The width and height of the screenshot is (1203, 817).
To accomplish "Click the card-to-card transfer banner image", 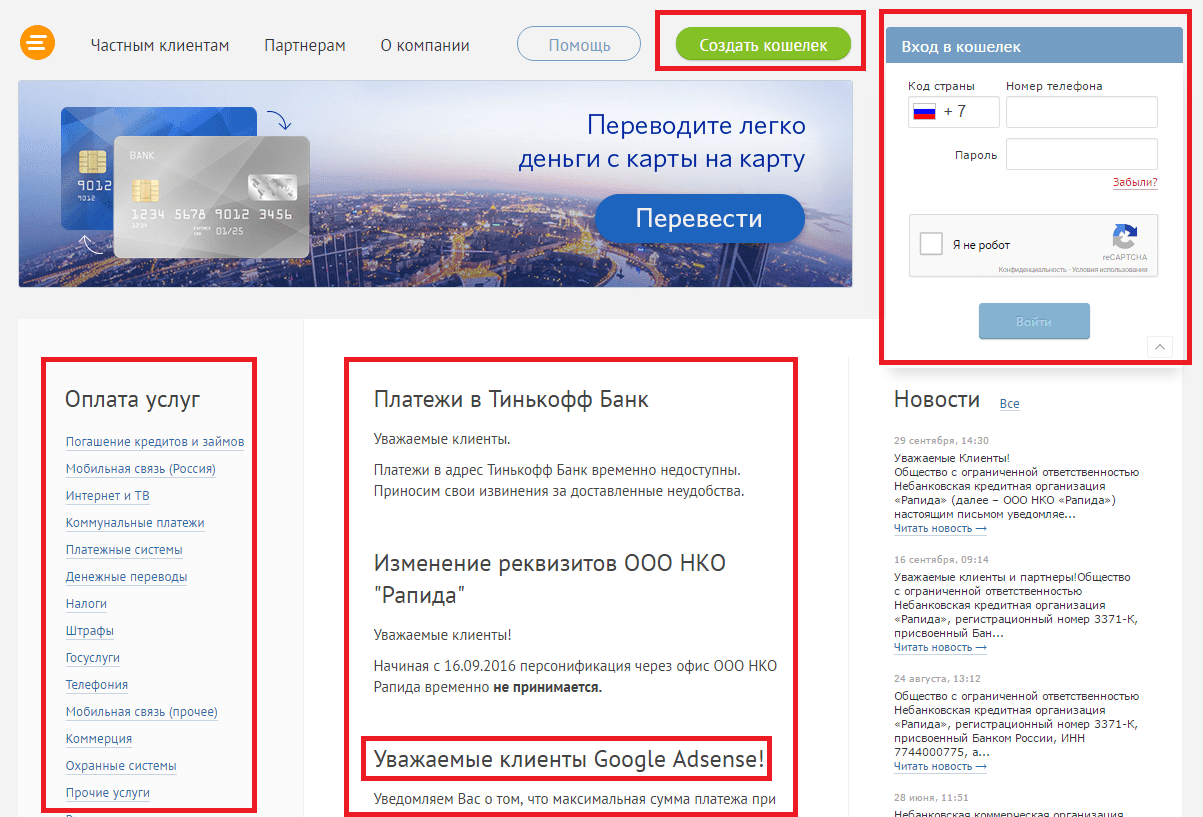I will coord(435,184).
